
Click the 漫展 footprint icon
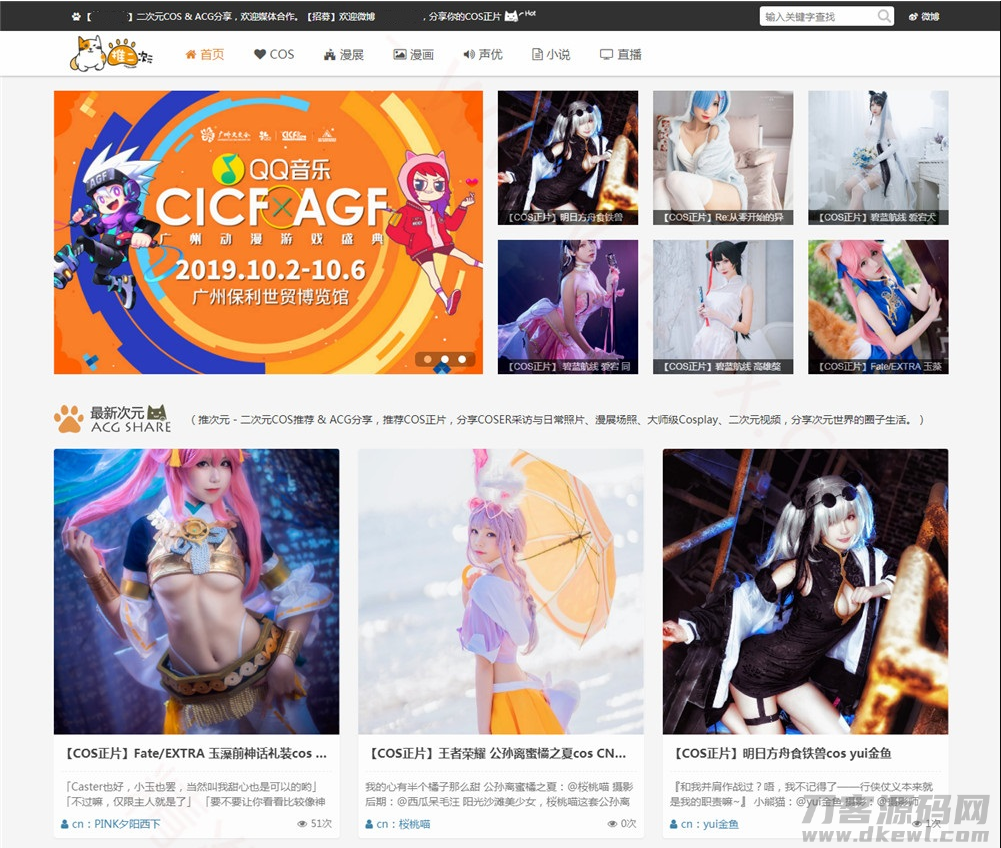(x=328, y=54)
